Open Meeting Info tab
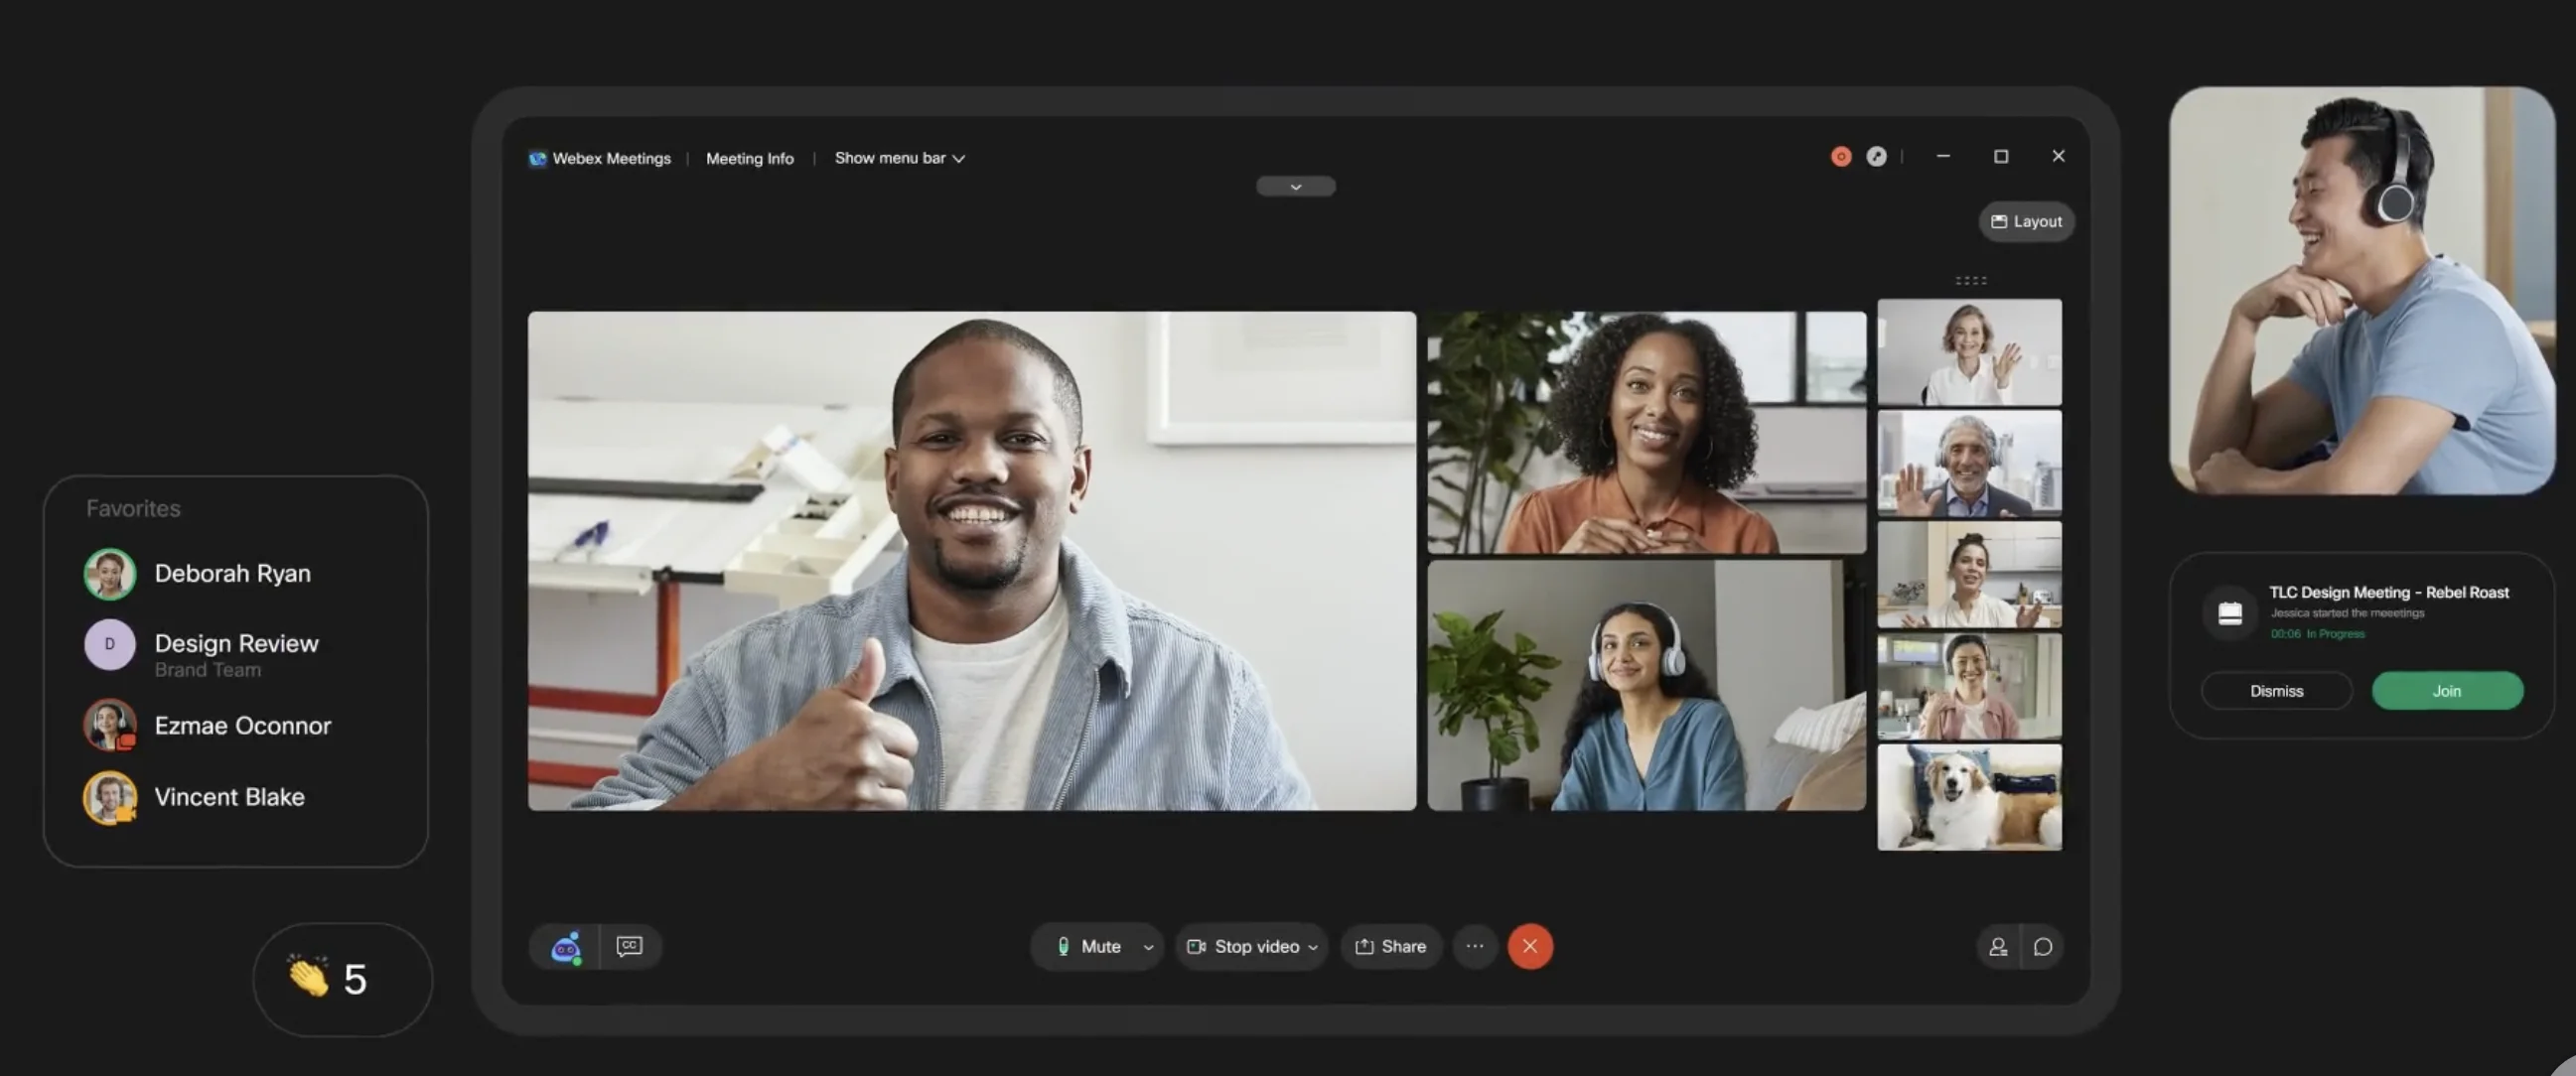Screen dimensions: 2576x1076 (x=749, y=156)
